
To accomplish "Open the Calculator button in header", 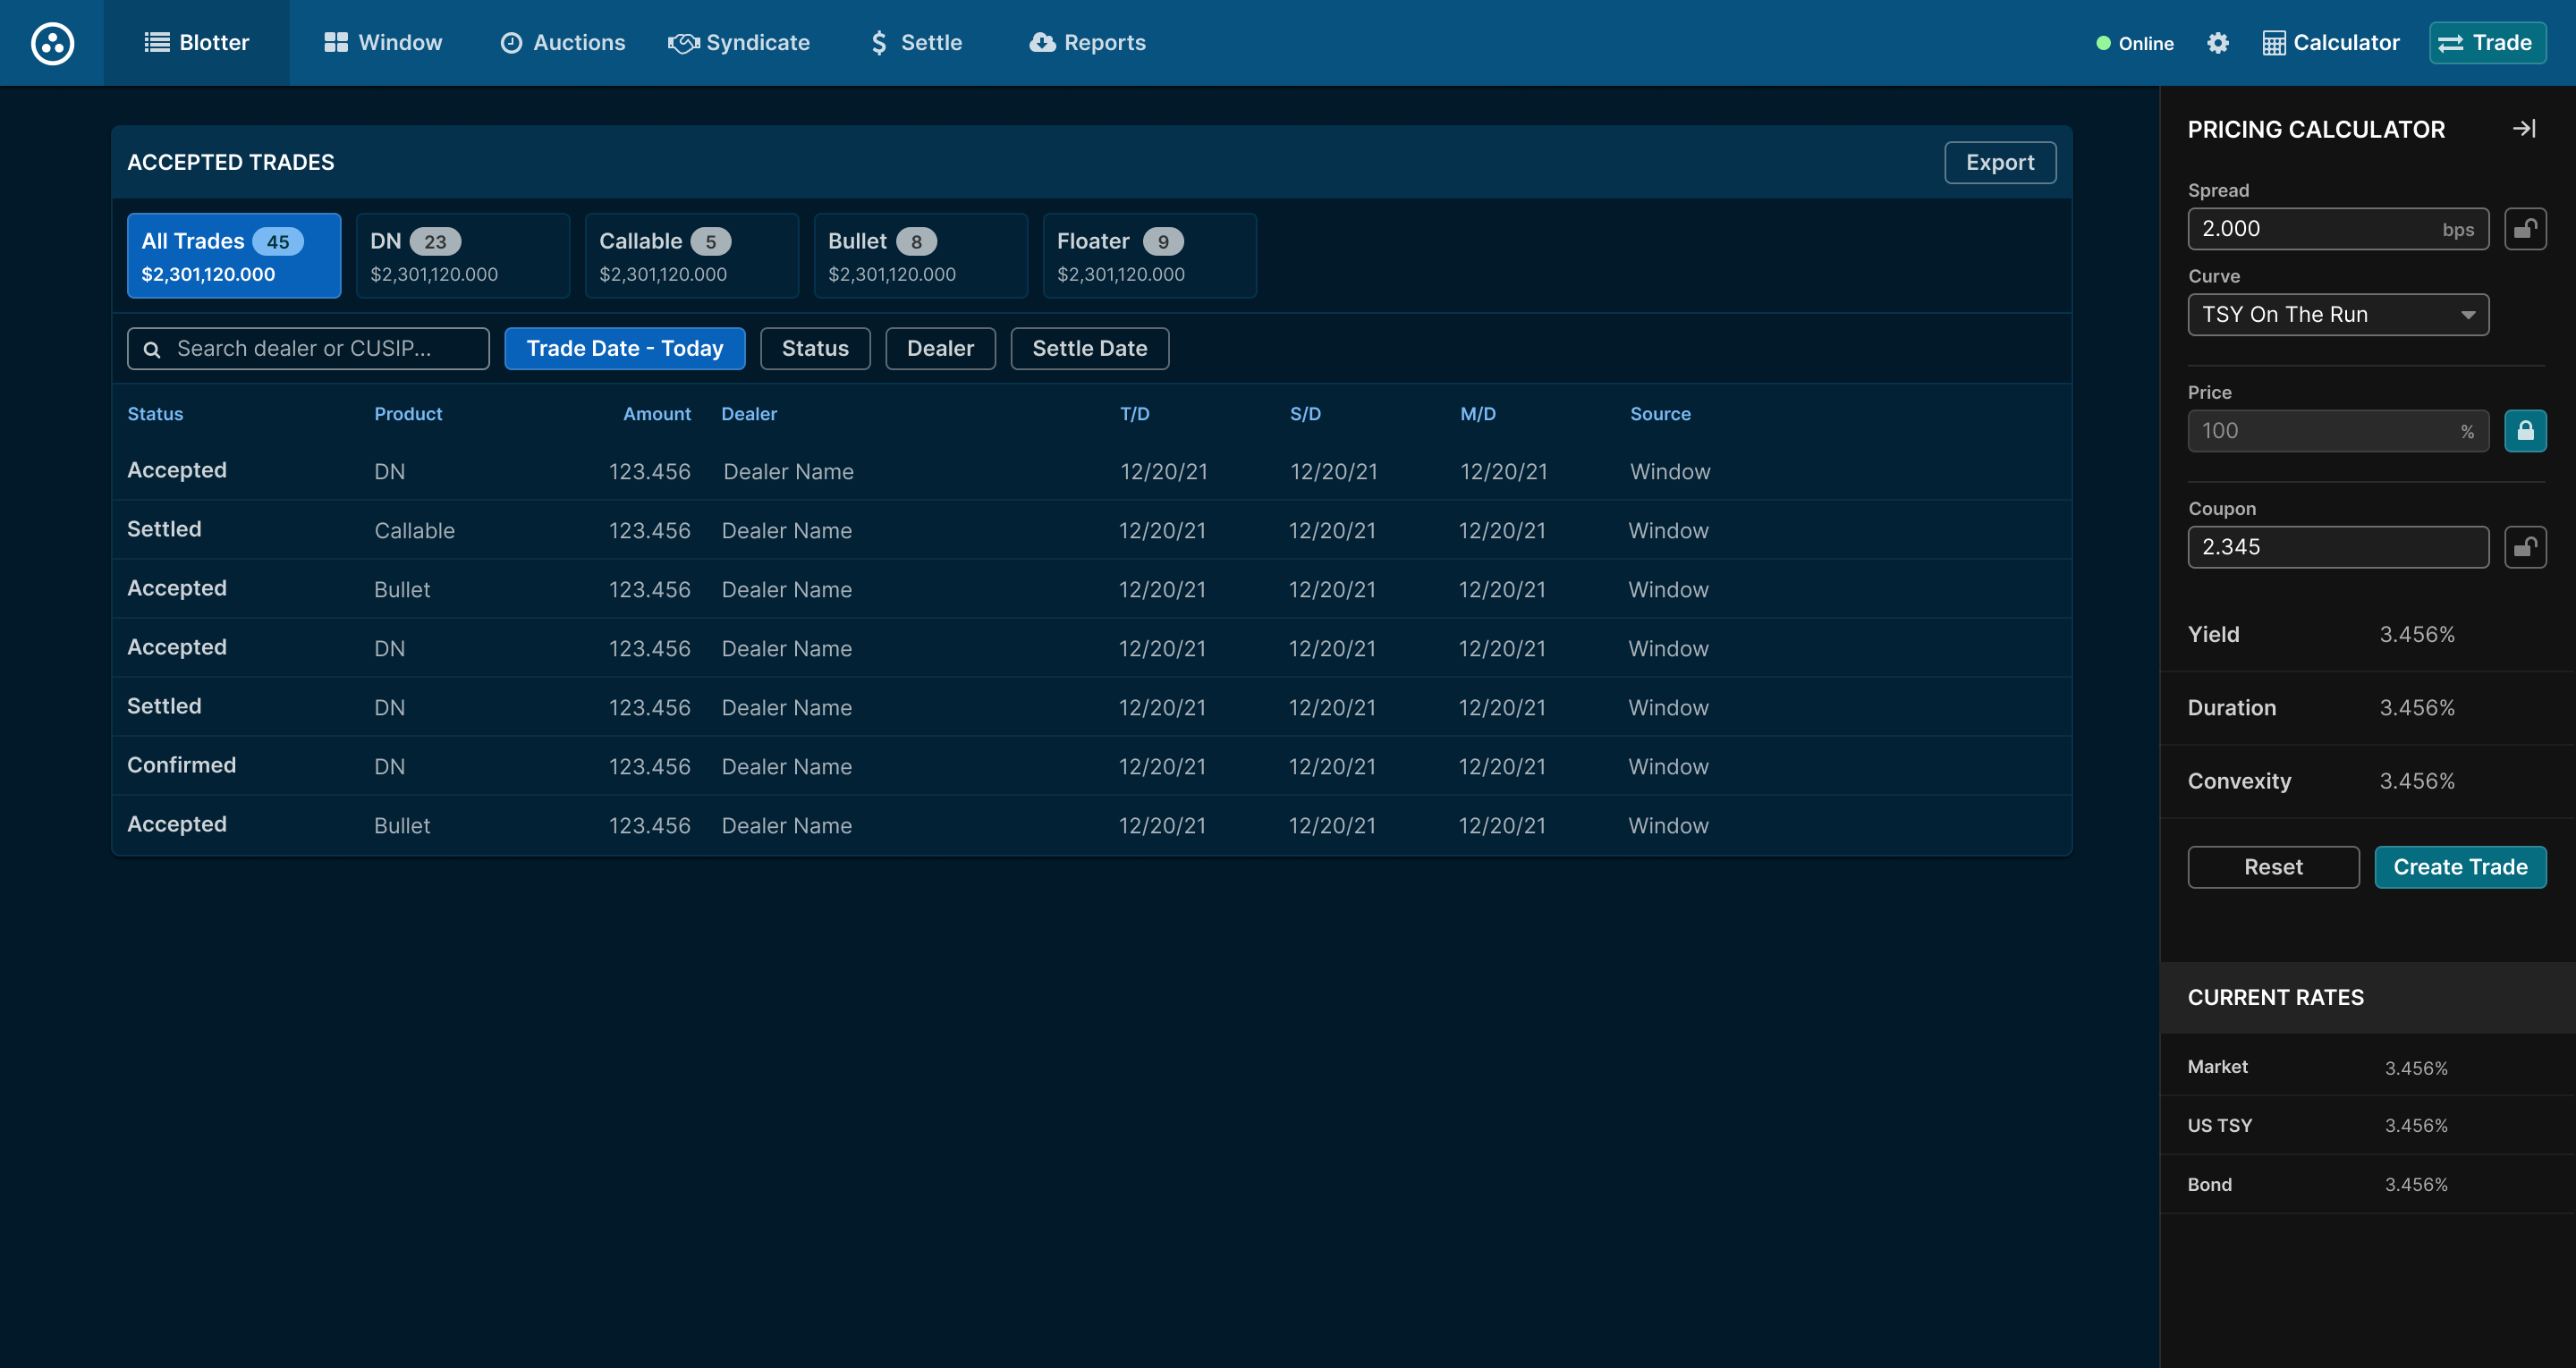I will (x=2331, y=43).
